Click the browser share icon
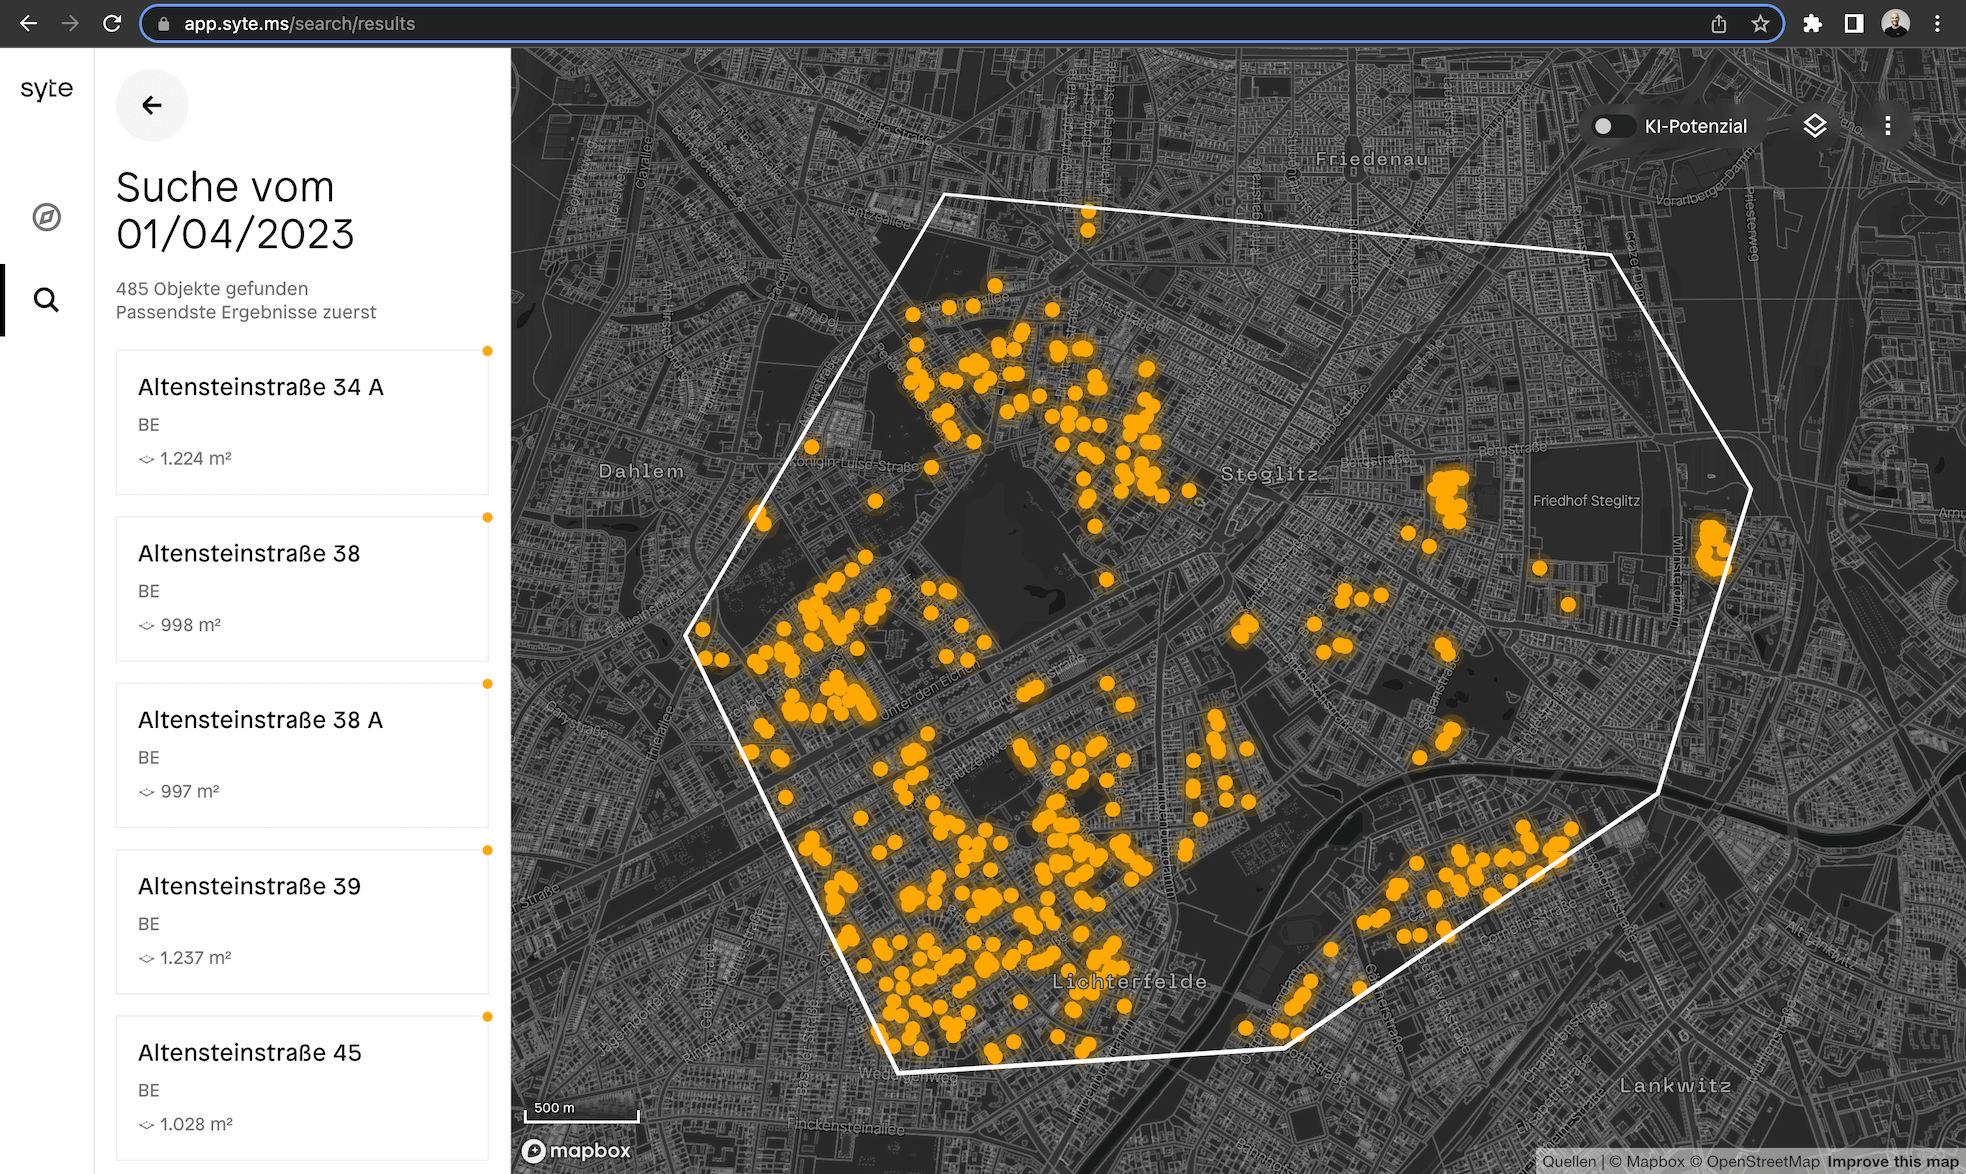This screenshot has height=1174, width=1966. click(1718, 24)
